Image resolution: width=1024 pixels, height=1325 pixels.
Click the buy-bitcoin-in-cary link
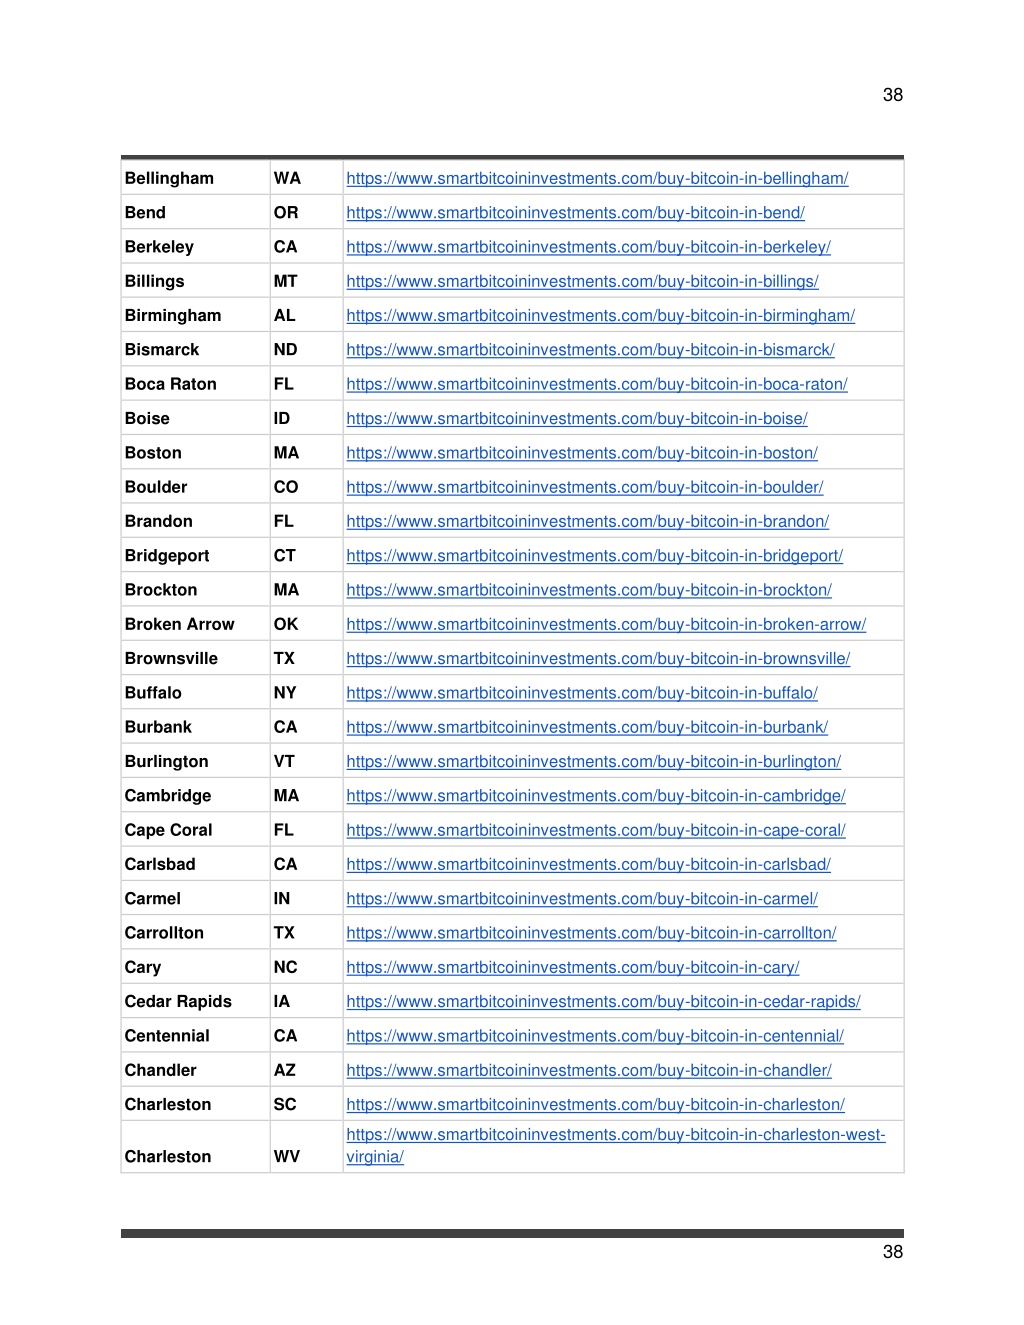[572, 967]
